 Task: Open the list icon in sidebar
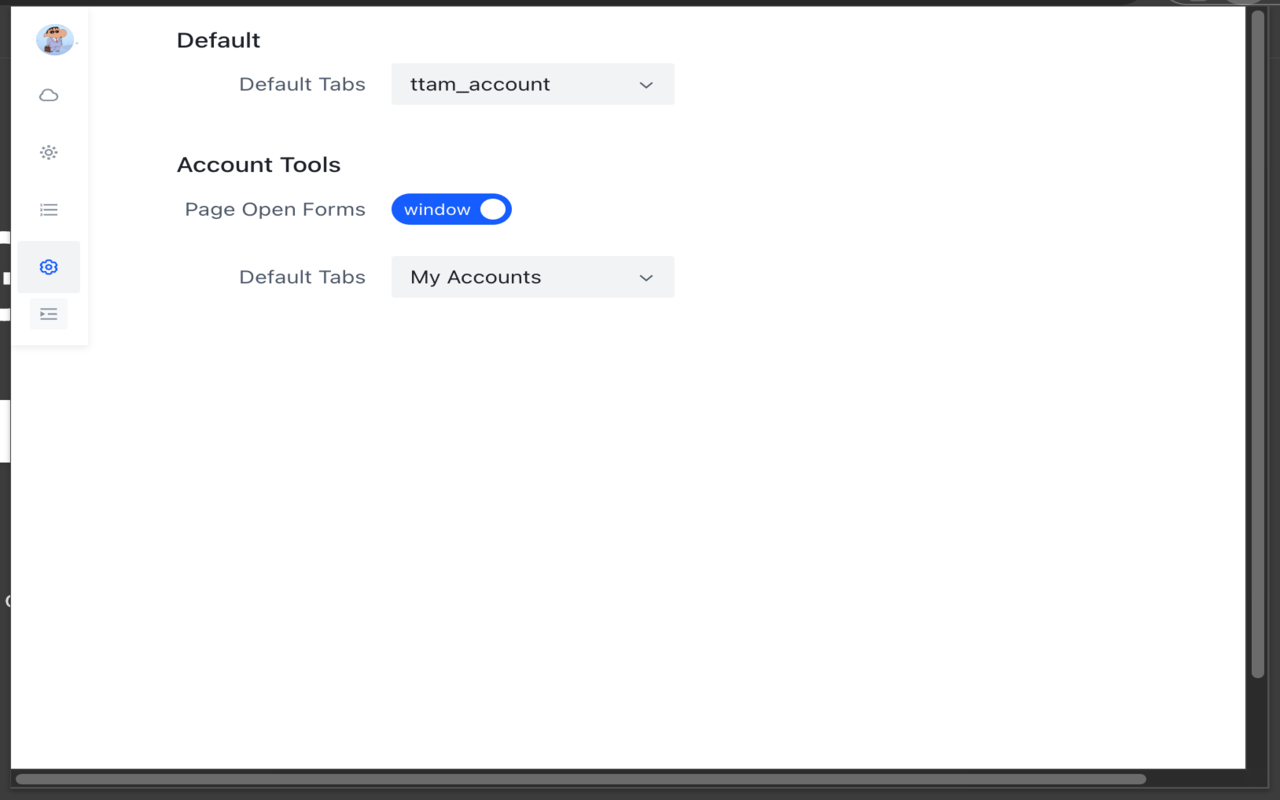pos(48,210)
